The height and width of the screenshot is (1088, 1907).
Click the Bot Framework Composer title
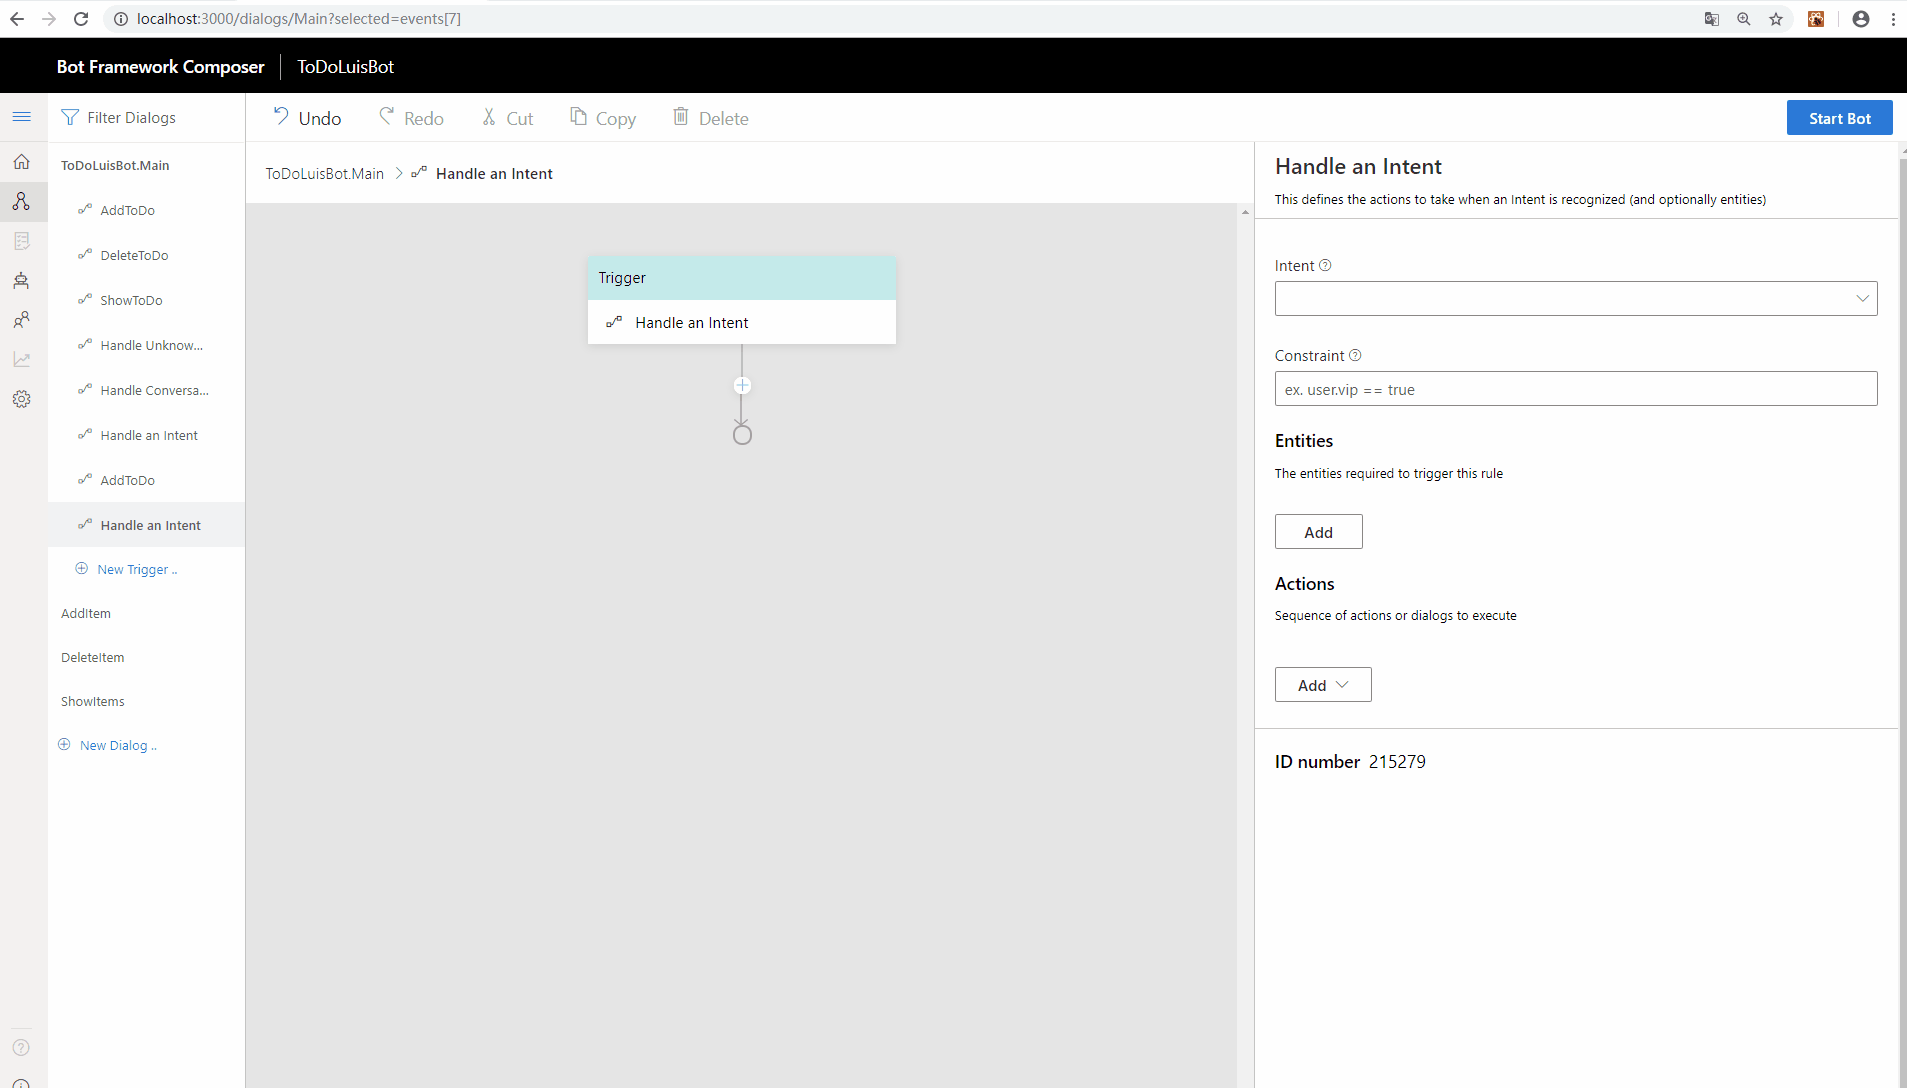tap(160, 67)
